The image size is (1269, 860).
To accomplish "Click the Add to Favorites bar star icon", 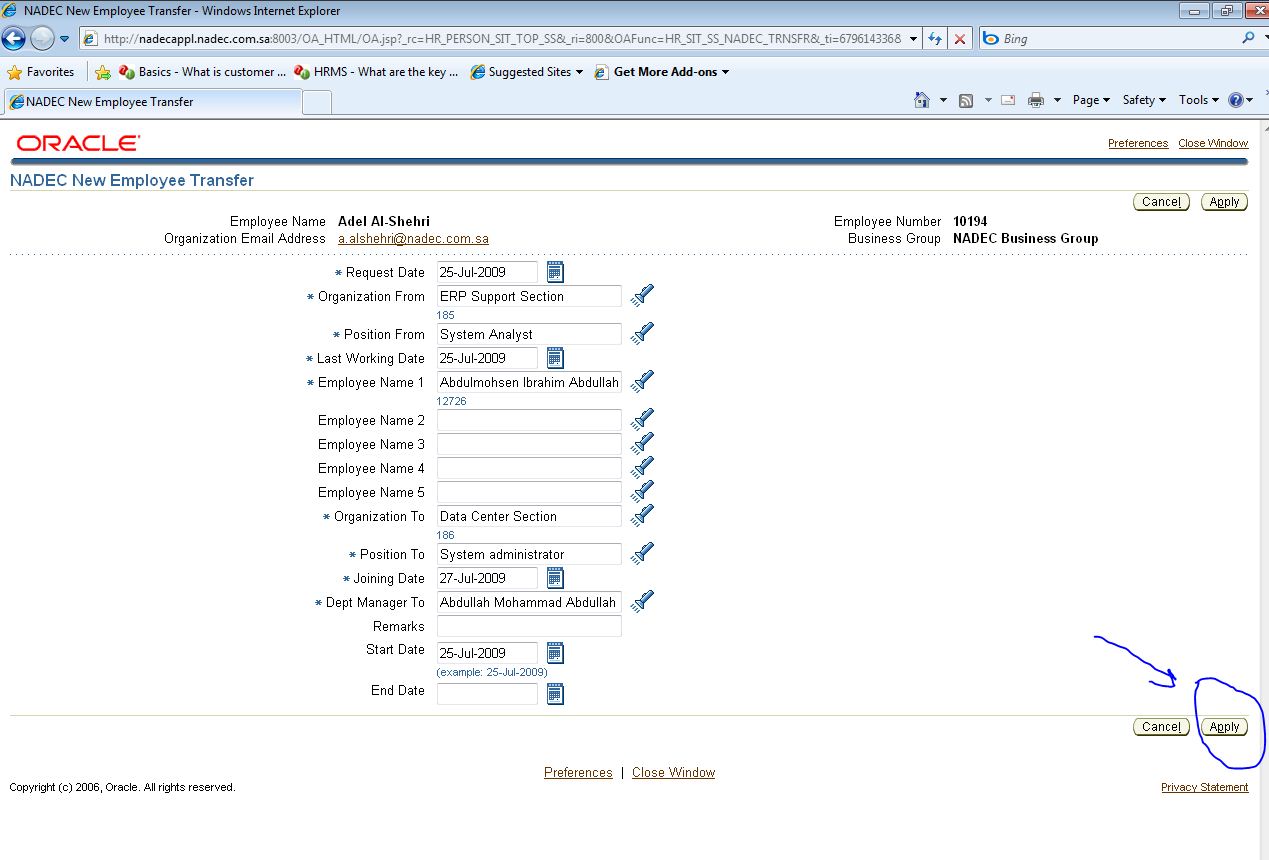I will (102, 72).
